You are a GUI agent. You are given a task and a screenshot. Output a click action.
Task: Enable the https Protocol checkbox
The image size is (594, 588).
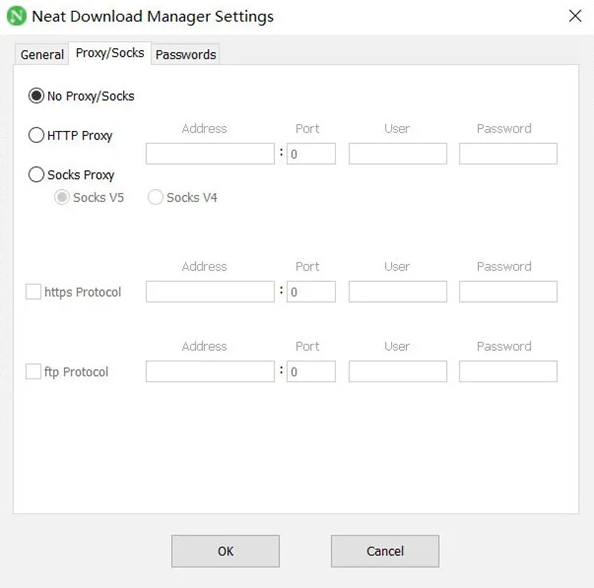(x=33, y=292)
